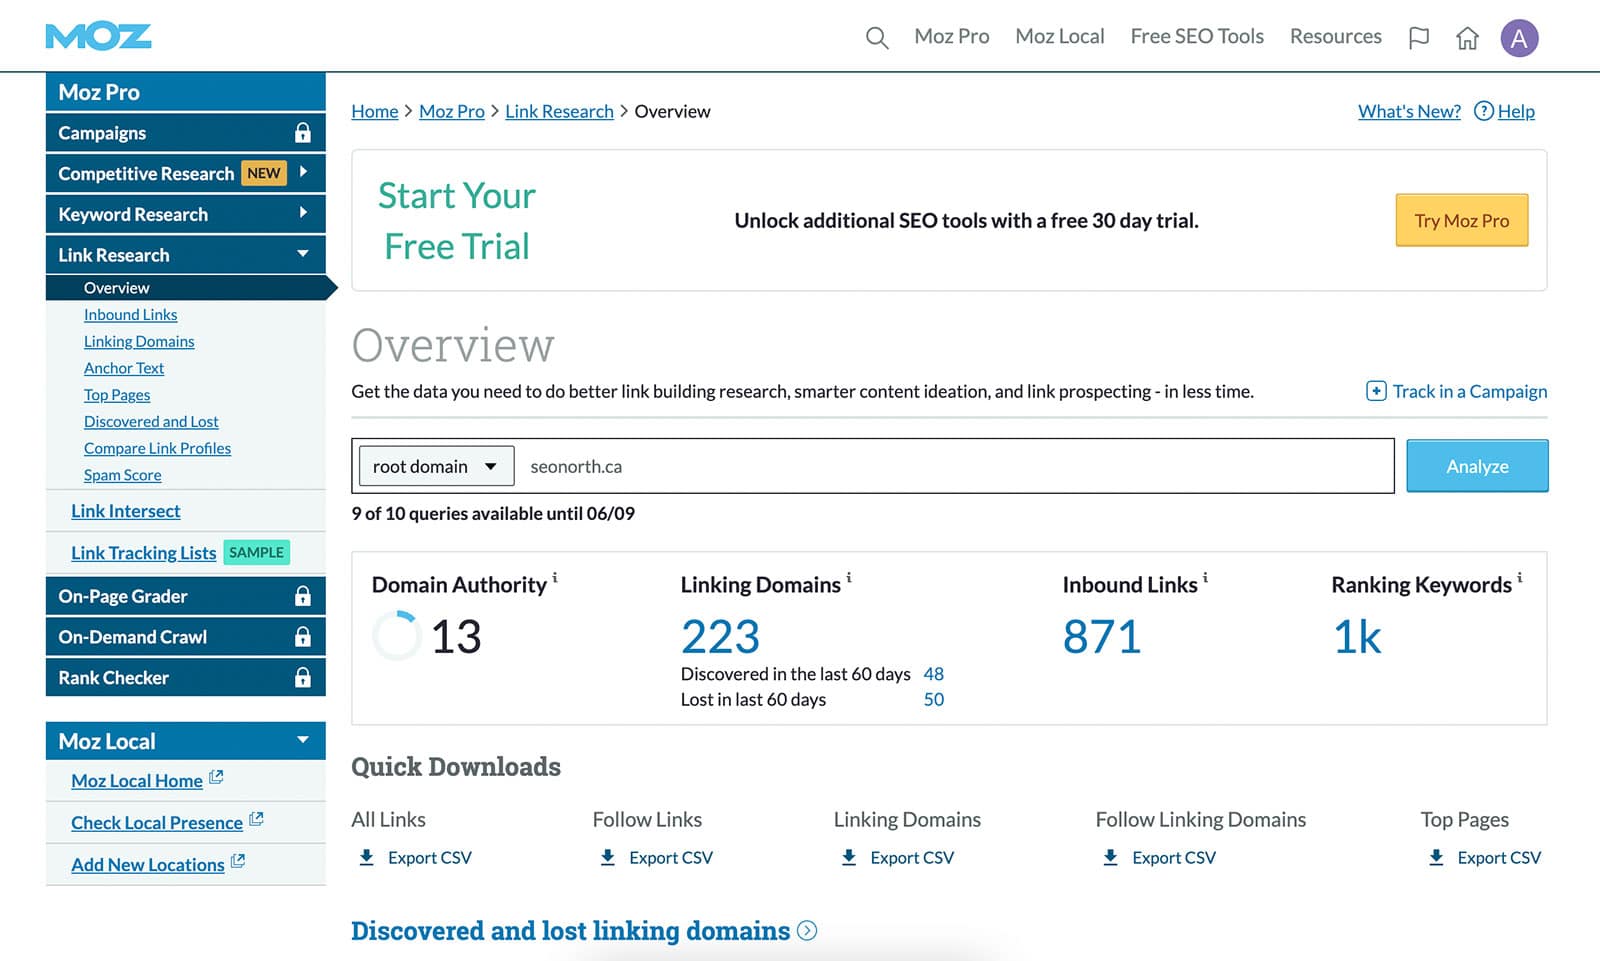Open the user avatar A menu
This screenshot has height=961, width=1600.
tap(1519, 38)
